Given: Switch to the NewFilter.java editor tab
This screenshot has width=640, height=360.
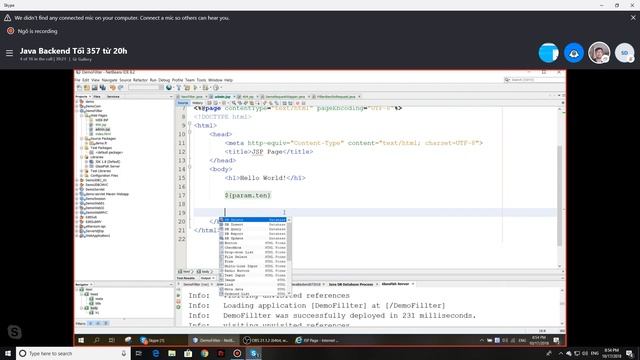Looking at the screenshot, I should click(191, 97).
